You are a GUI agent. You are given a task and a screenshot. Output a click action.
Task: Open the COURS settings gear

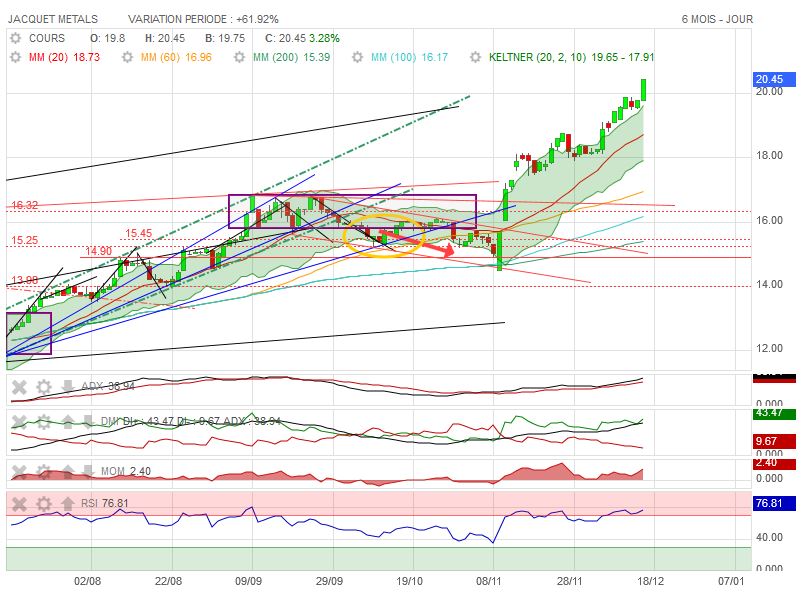pos(15,38)
